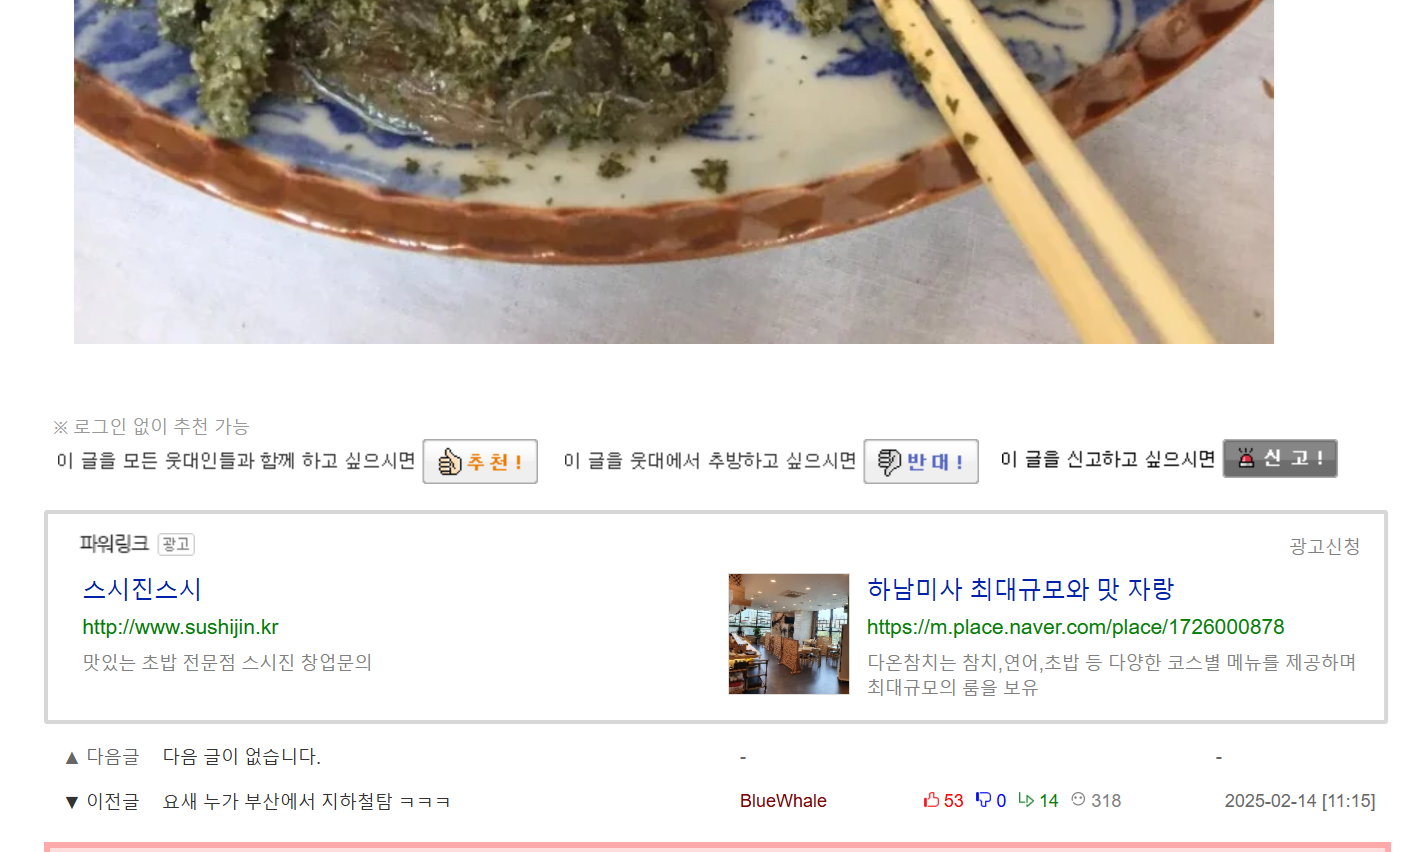1403x852 pixels.
Task: Open the 하남미사 최대규모와 맛 자랑 ad link
Action: tap(1020, 589)
